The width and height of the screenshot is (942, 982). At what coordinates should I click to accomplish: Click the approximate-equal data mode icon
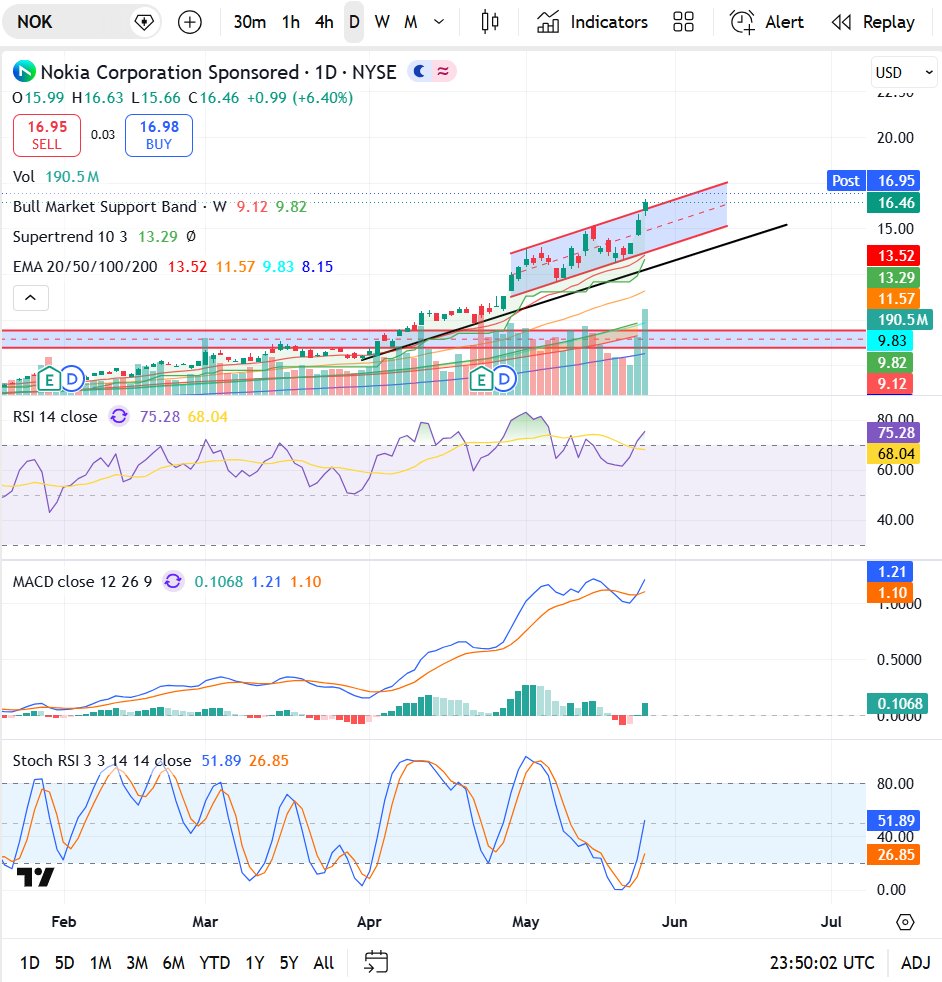click(443, 71)
